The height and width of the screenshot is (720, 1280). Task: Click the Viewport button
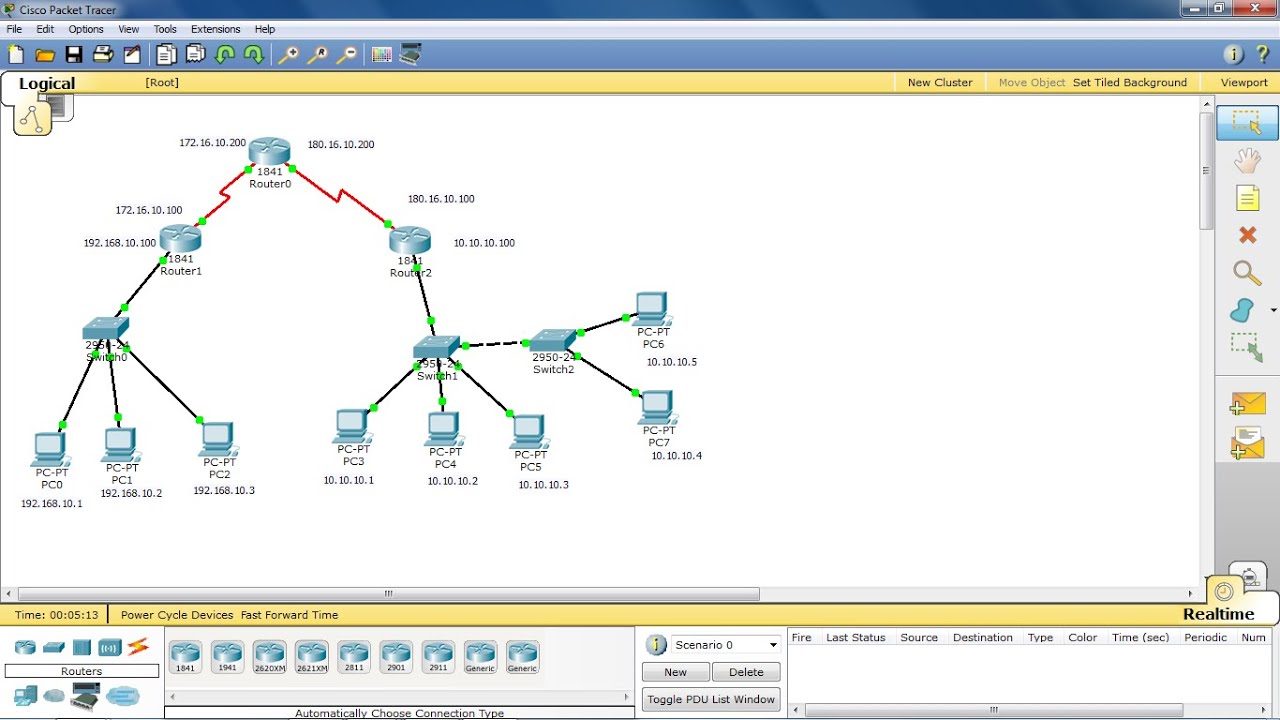point(1244,83)
